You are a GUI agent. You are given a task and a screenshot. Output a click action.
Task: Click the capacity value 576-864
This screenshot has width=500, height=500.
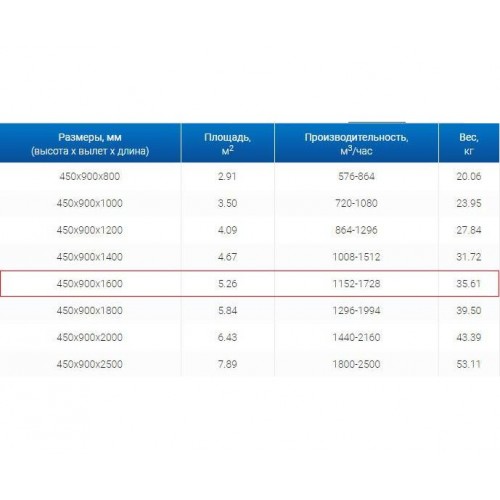point(356,176)
